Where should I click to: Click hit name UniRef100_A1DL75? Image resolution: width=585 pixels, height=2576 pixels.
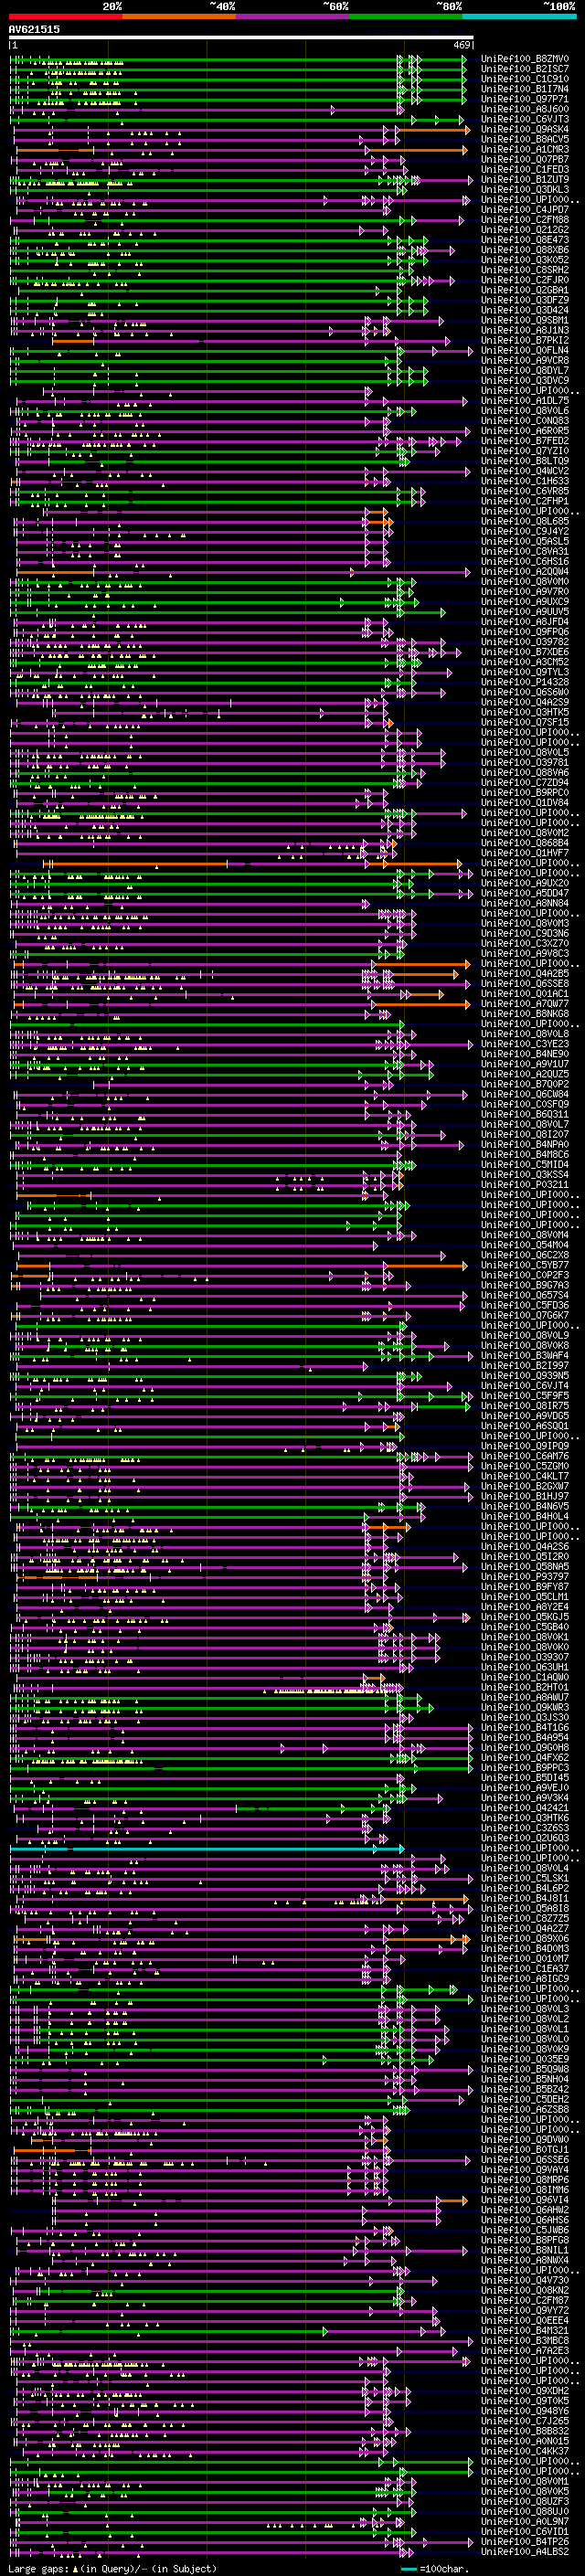click(524, 401)
